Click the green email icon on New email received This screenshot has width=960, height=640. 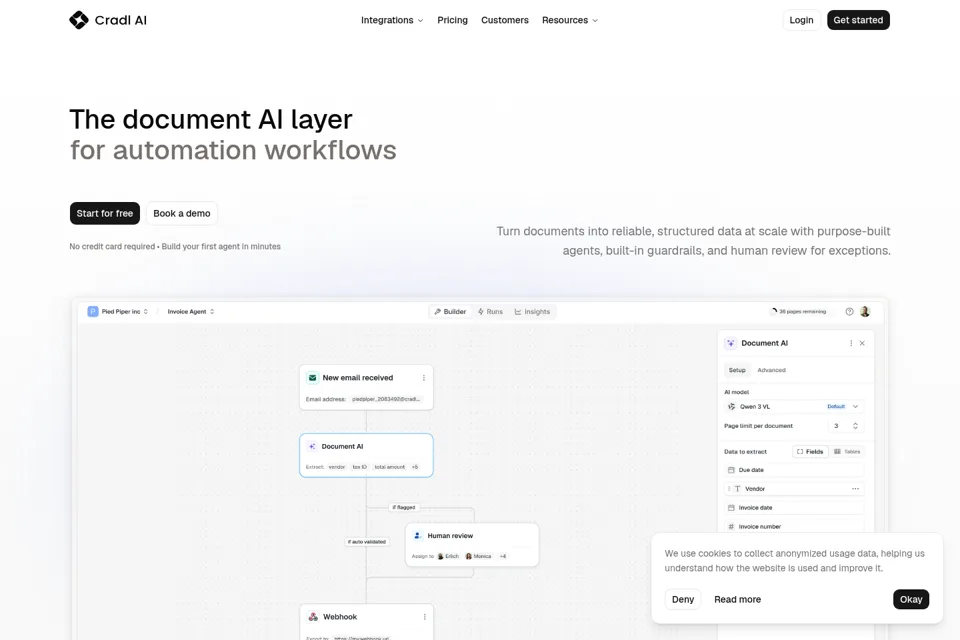tap(312, 378)
